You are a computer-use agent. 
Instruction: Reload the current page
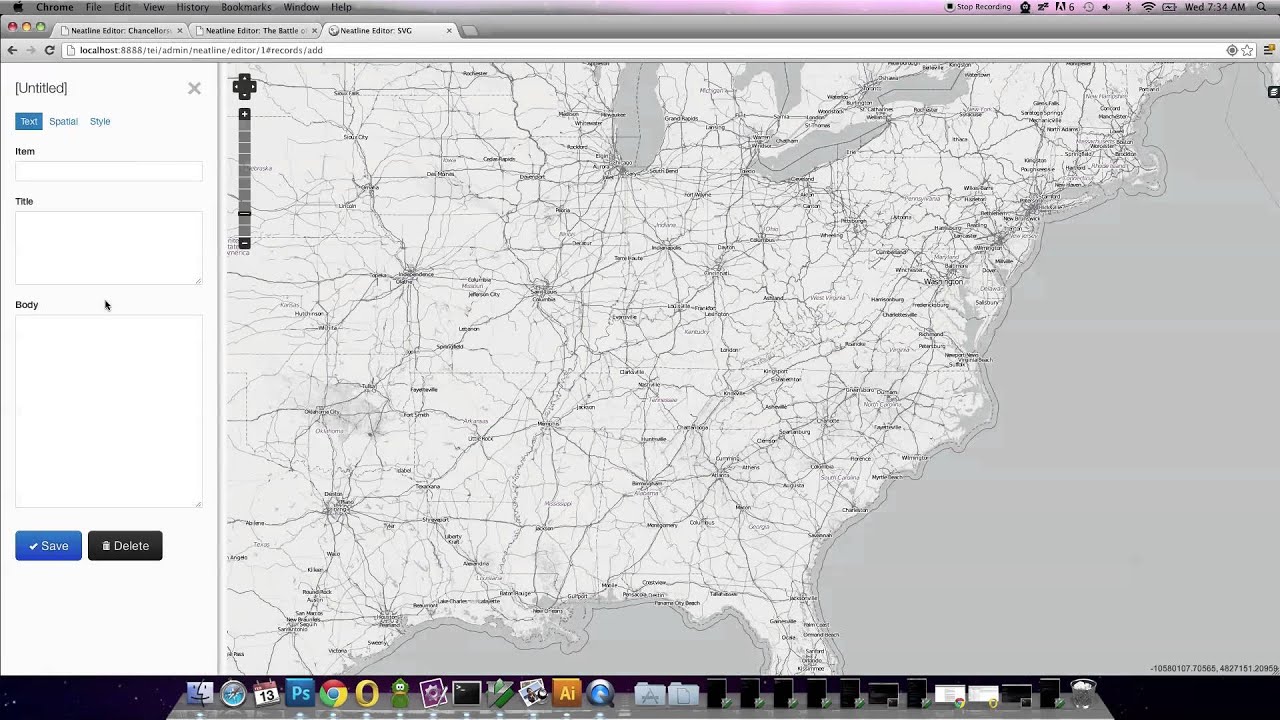(49, 50)
